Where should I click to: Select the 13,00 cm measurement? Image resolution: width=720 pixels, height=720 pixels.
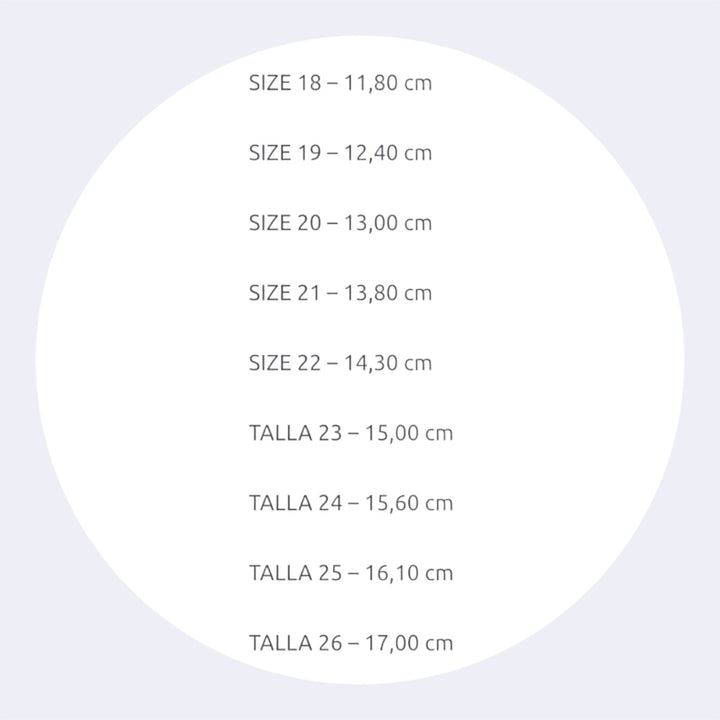pyautogui.click(x=388, y=223)
